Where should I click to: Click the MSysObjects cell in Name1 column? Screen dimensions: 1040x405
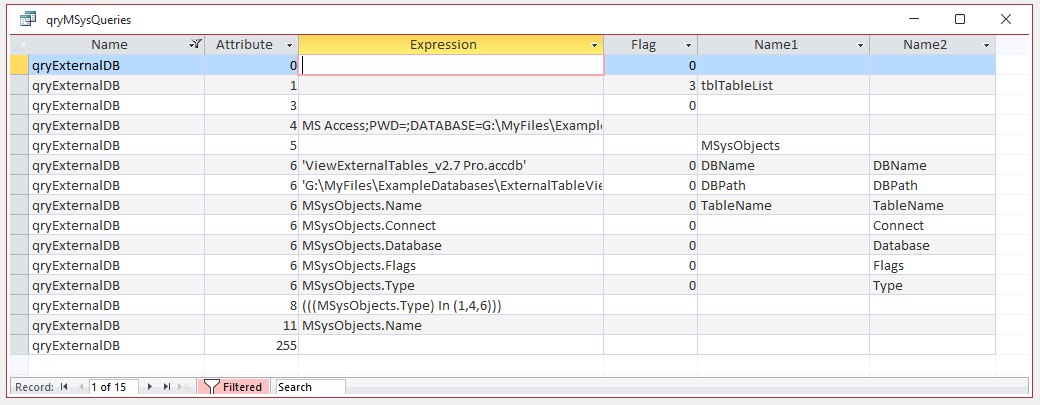pos(783,145)
